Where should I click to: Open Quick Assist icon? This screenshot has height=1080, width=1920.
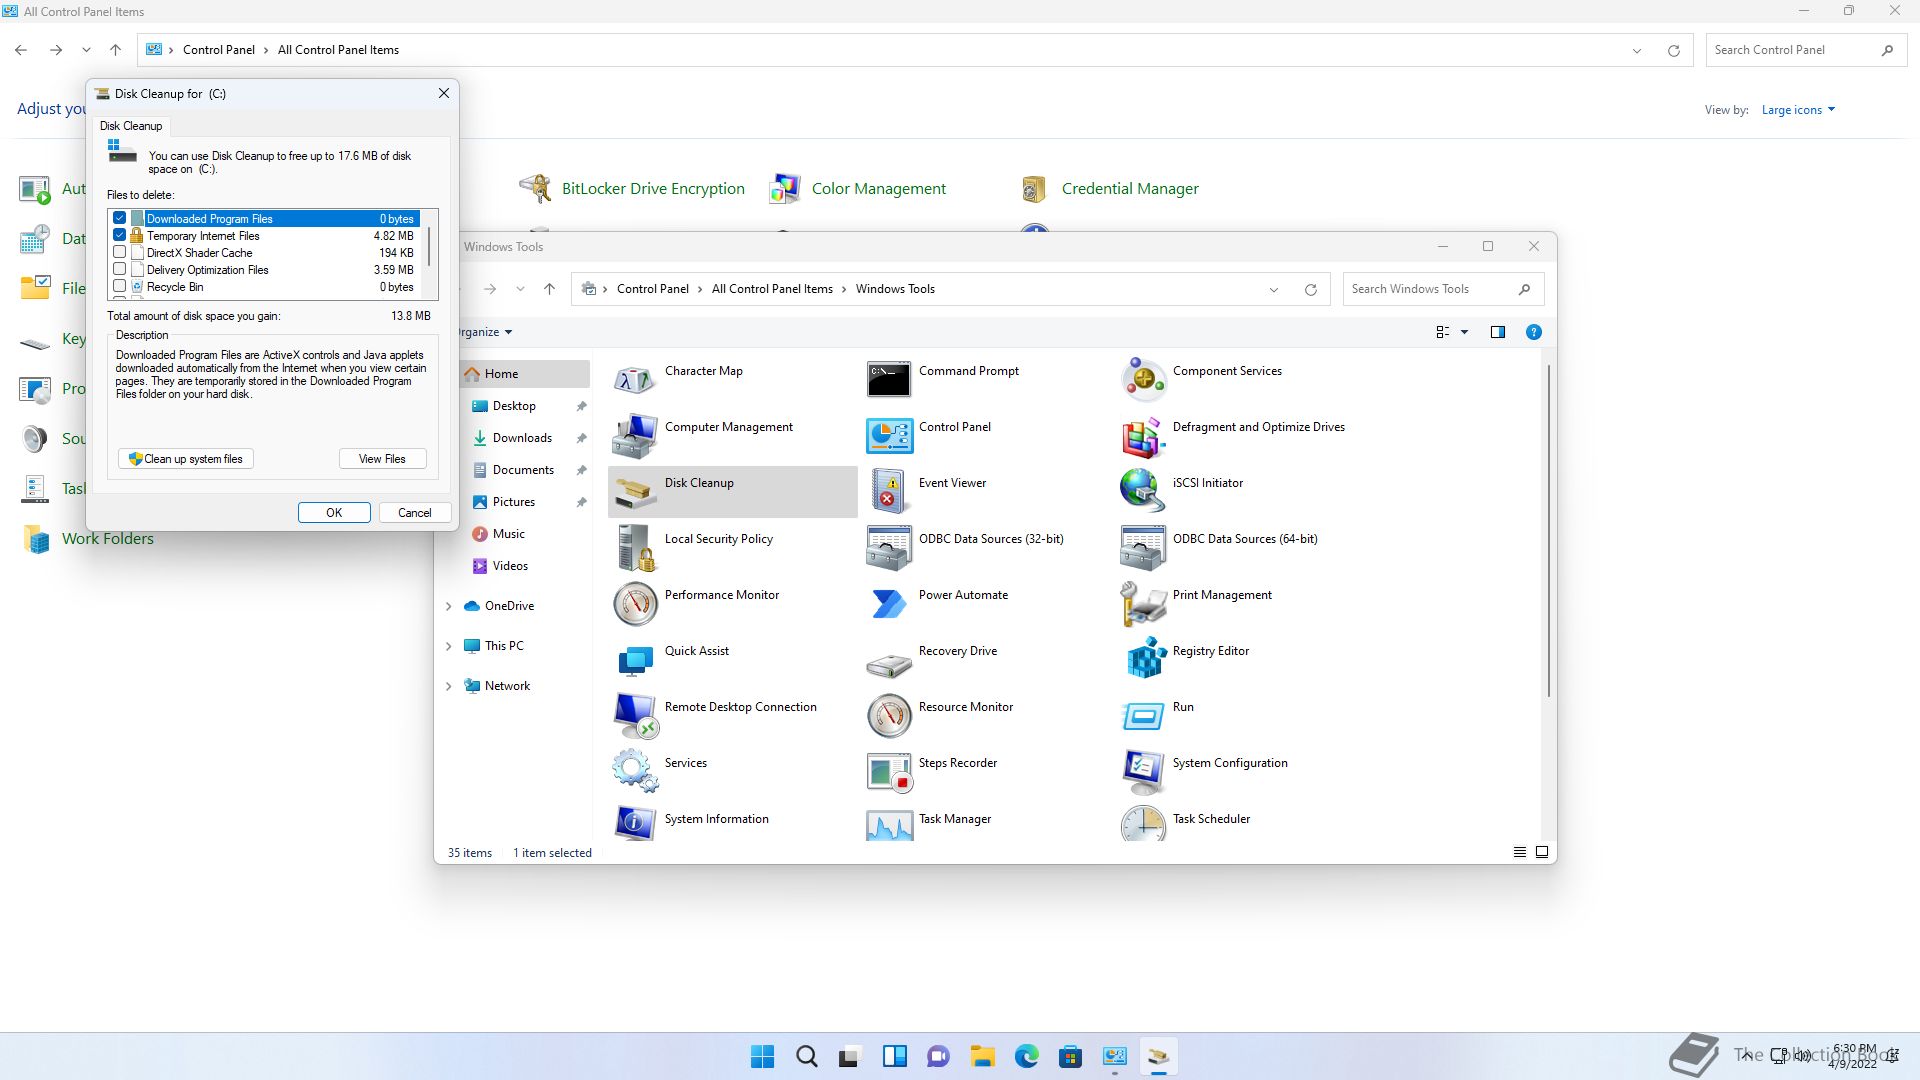635,660
